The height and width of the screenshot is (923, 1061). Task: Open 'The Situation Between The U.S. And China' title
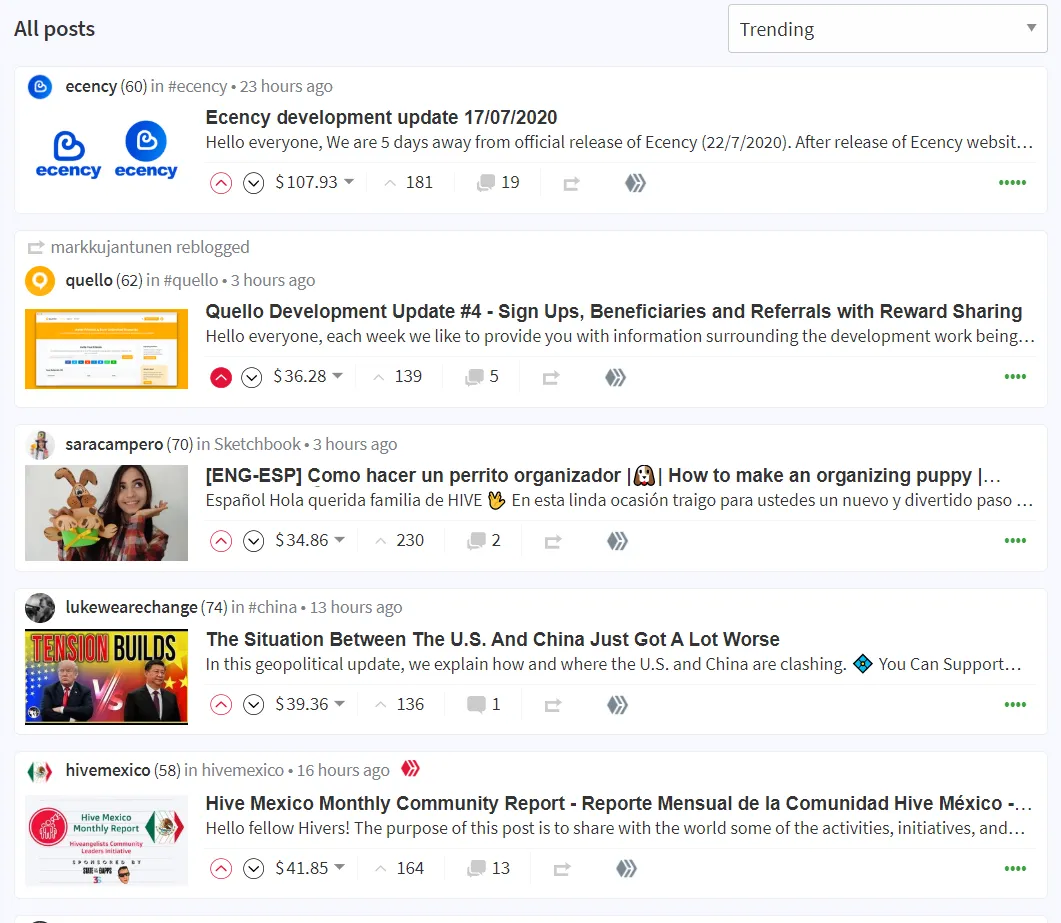coord(493,639)
